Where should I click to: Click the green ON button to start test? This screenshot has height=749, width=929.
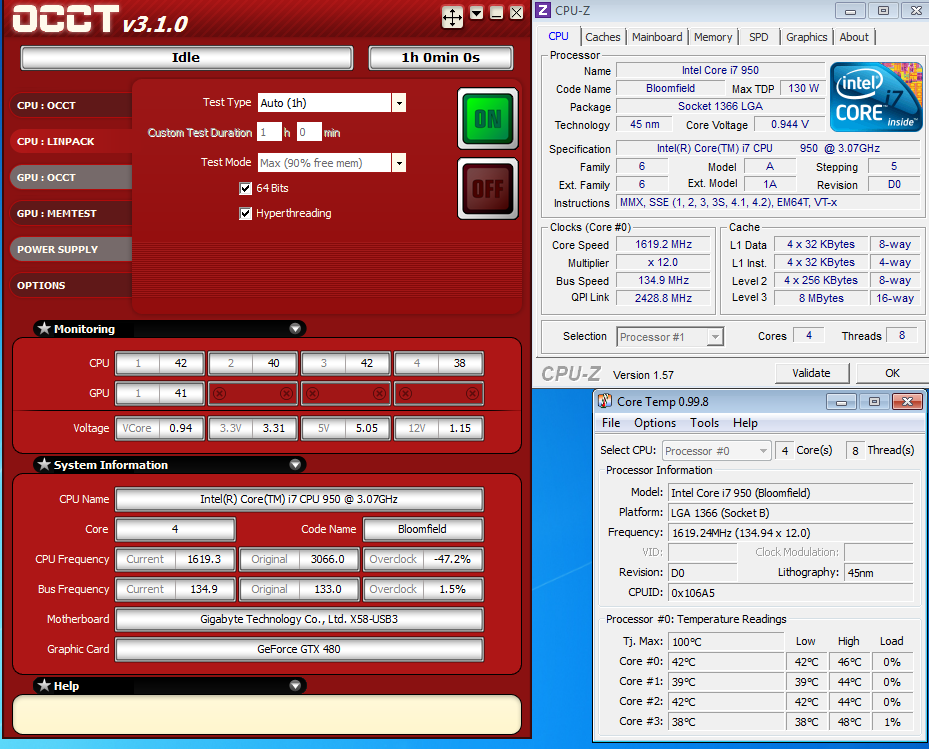pos(488,119)
